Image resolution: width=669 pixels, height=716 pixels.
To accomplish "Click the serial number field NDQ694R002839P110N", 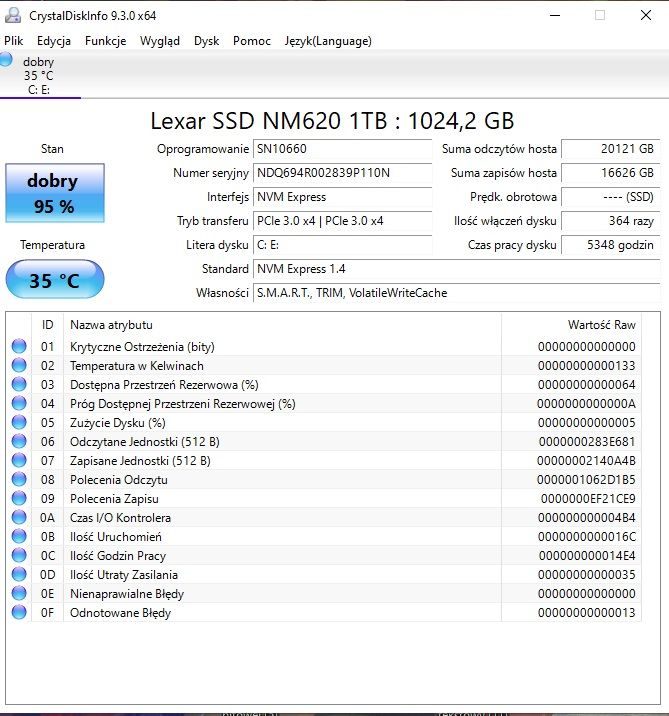I will 342,173.
